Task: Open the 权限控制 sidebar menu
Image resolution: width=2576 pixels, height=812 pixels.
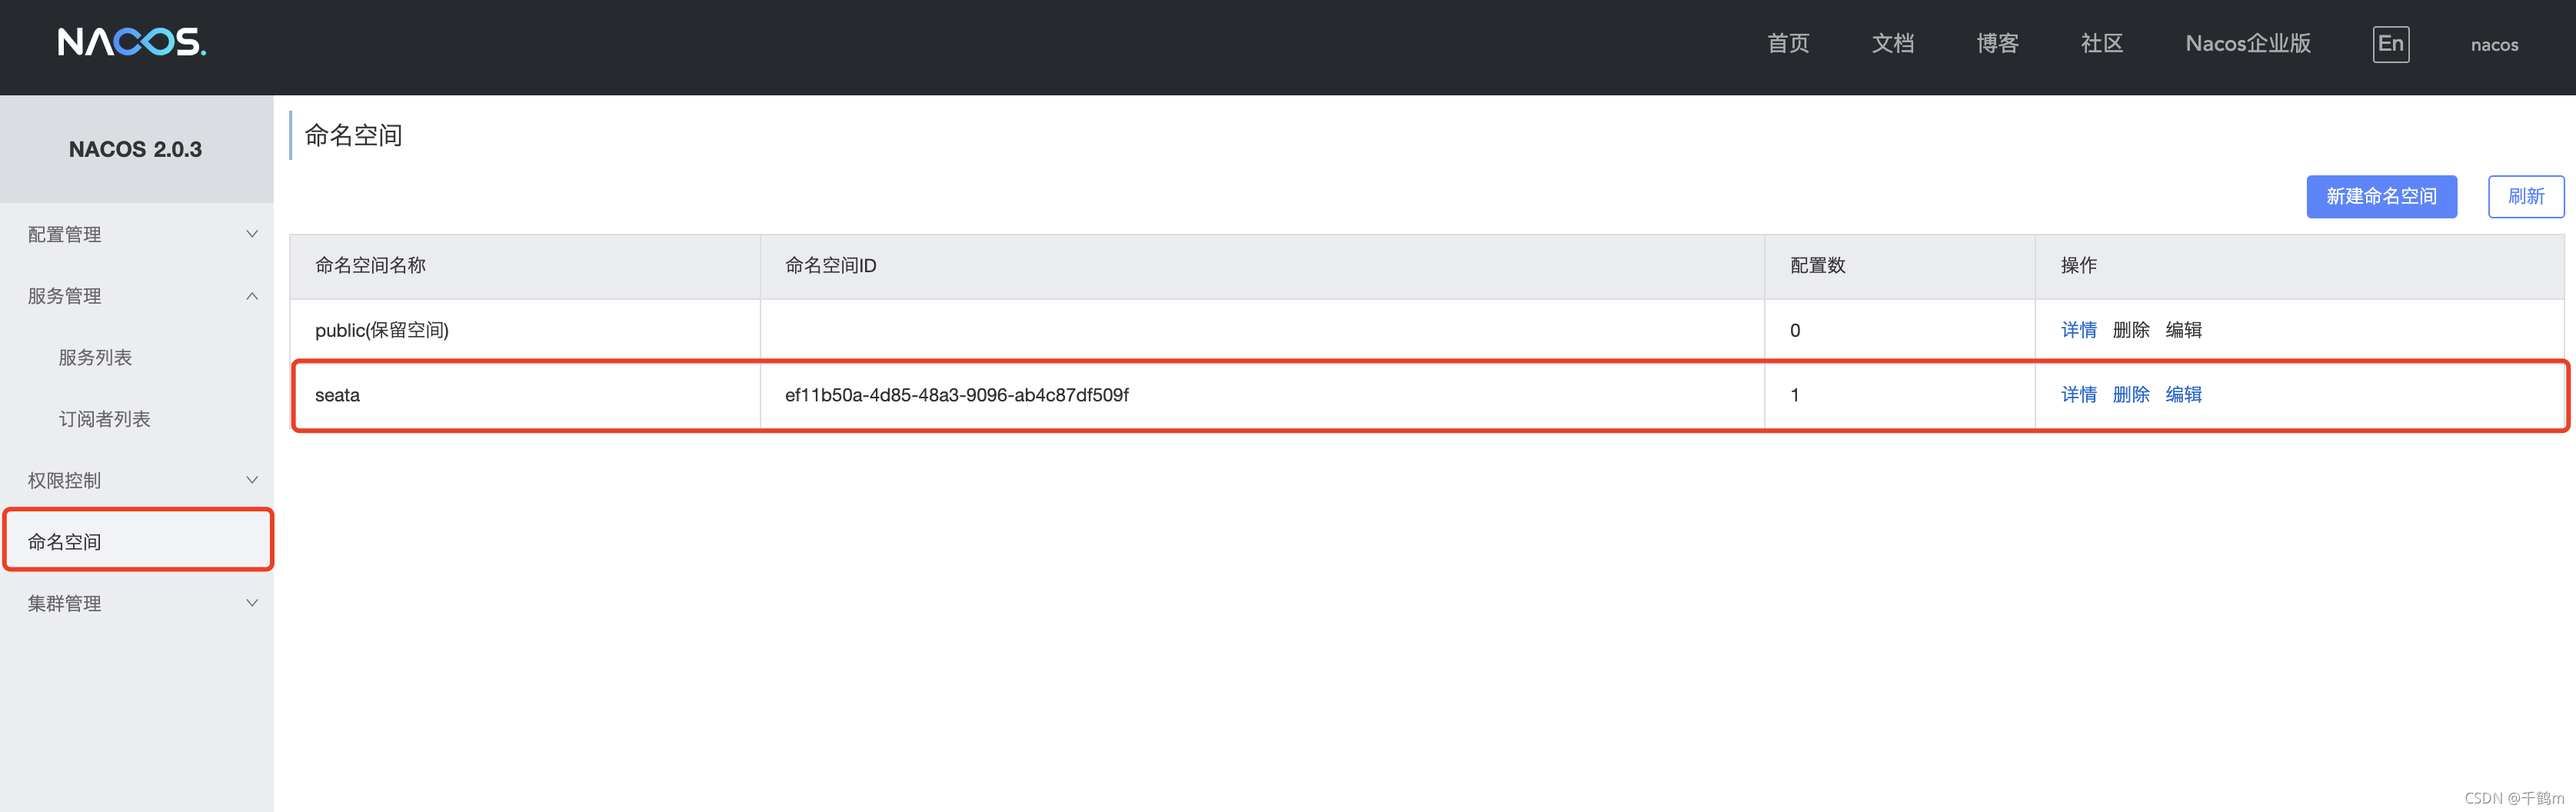Action: (x=137, y=480)
